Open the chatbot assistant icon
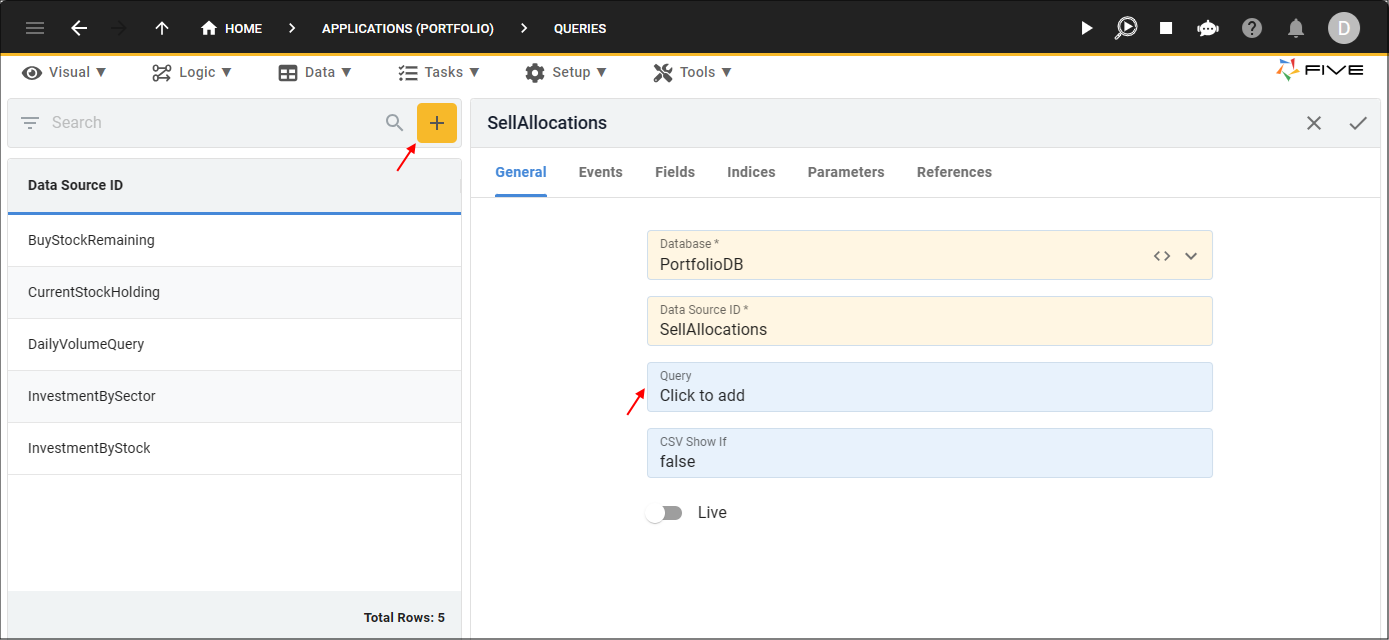The image size is (1389, 640). pyautogui.click(x=1207, y=28)
